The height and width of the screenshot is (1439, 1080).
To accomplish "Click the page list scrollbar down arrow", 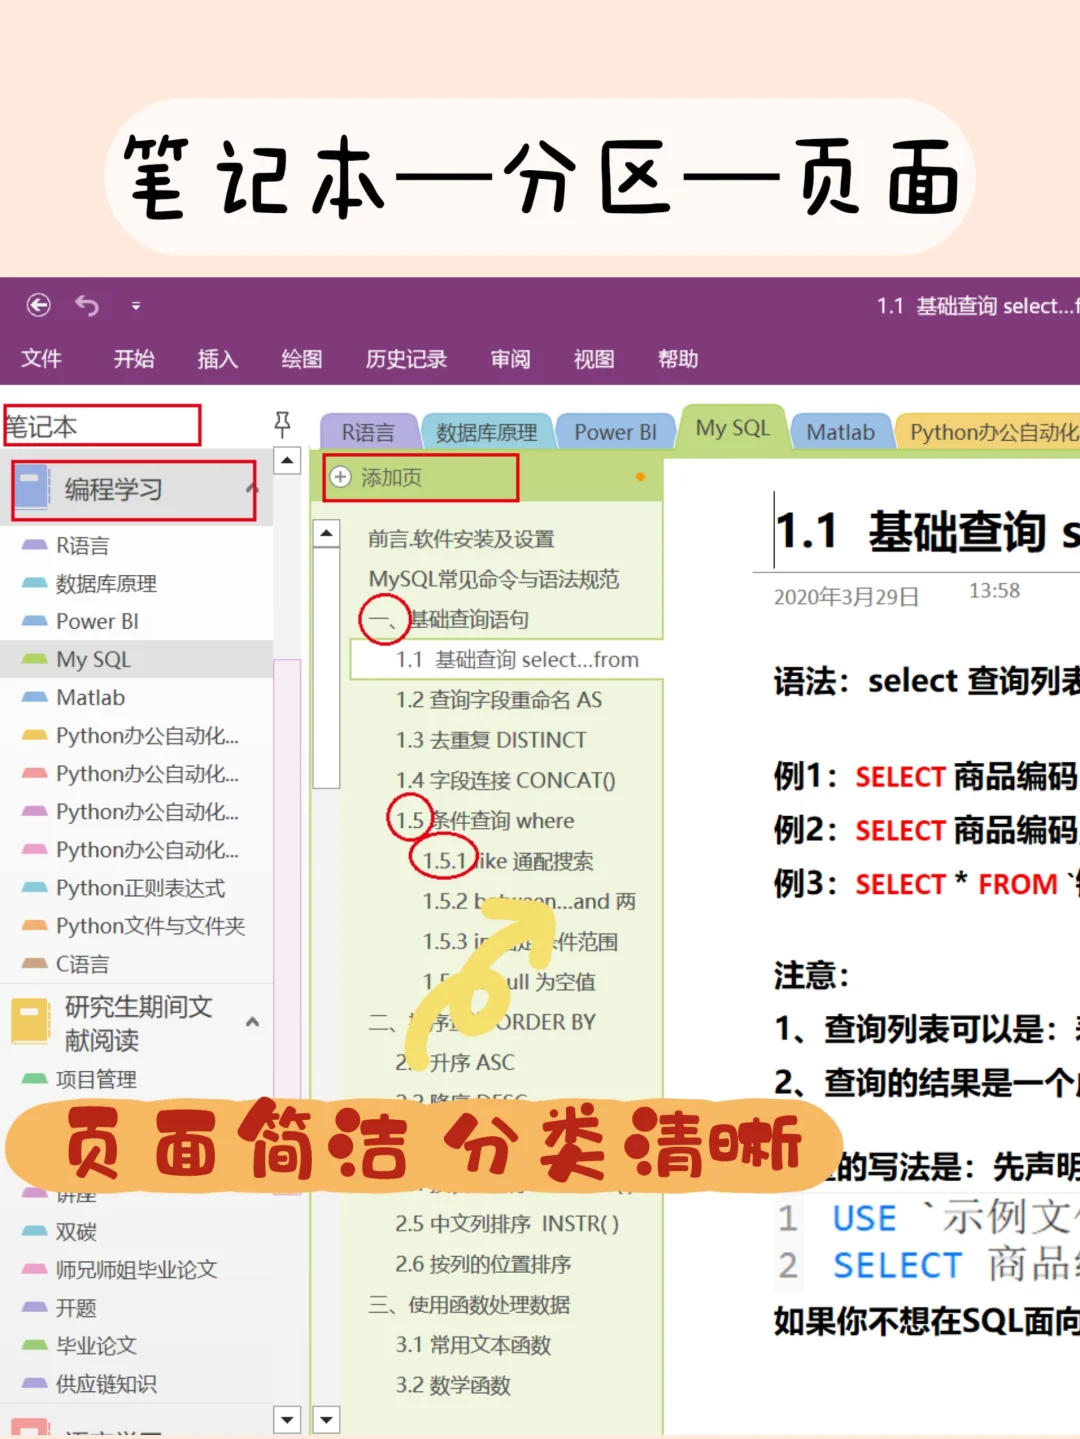I will pos(327,1419).
